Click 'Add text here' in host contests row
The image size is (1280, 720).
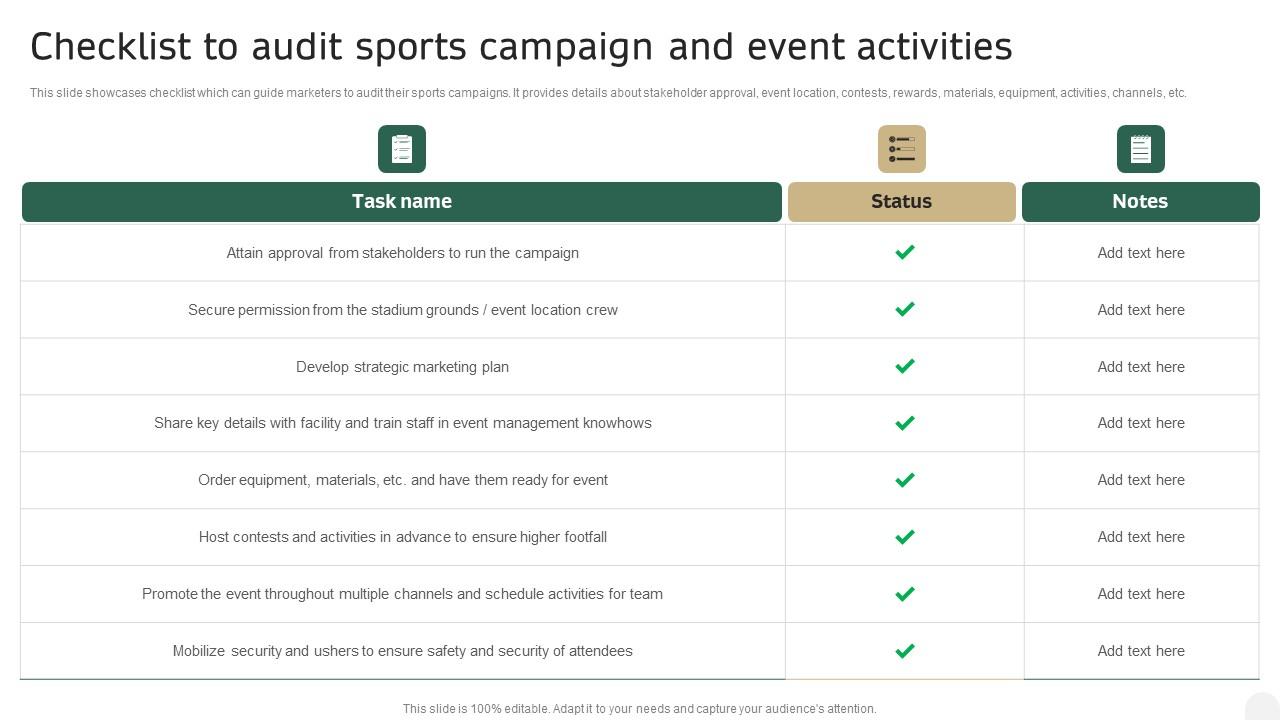pyautogui.click(x=1141, y=537)
